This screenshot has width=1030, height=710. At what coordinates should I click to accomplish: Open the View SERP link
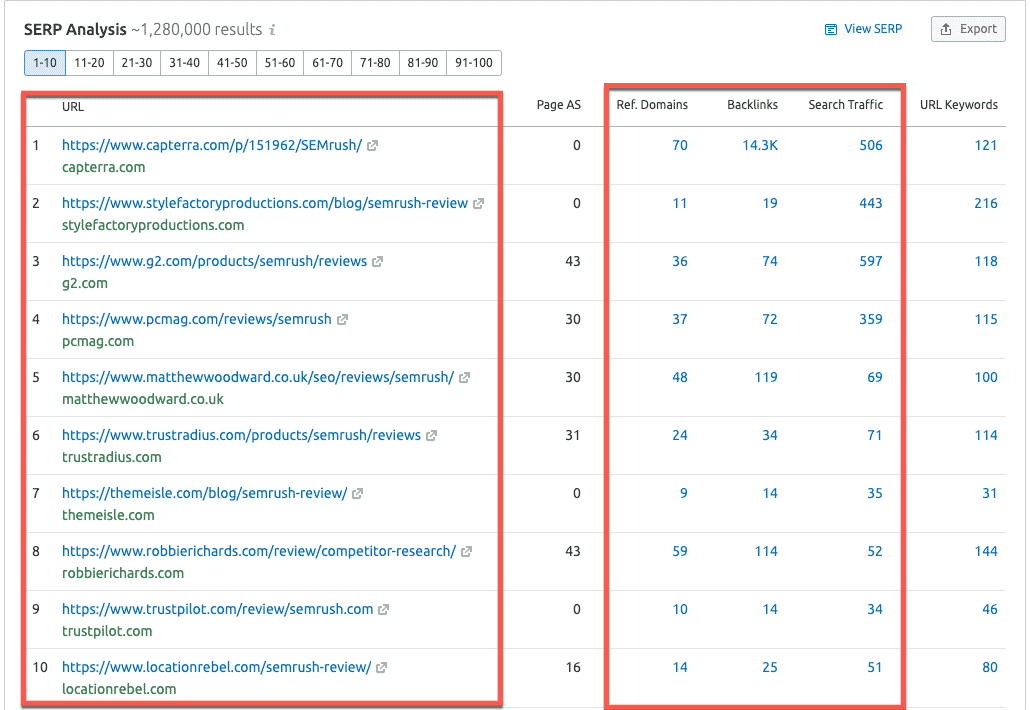pyautogui.click(x=863, y=29)
